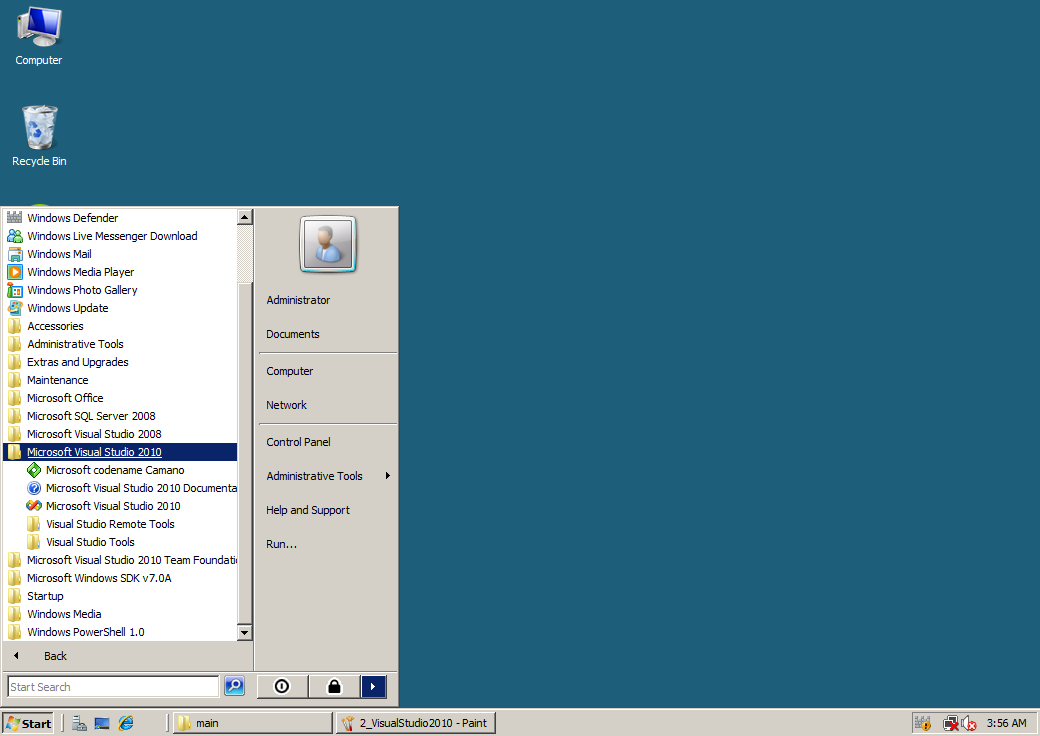Screen dimensions: 1040x736
Task: Click in the Start Search box
Action: (x=113, y=686)
